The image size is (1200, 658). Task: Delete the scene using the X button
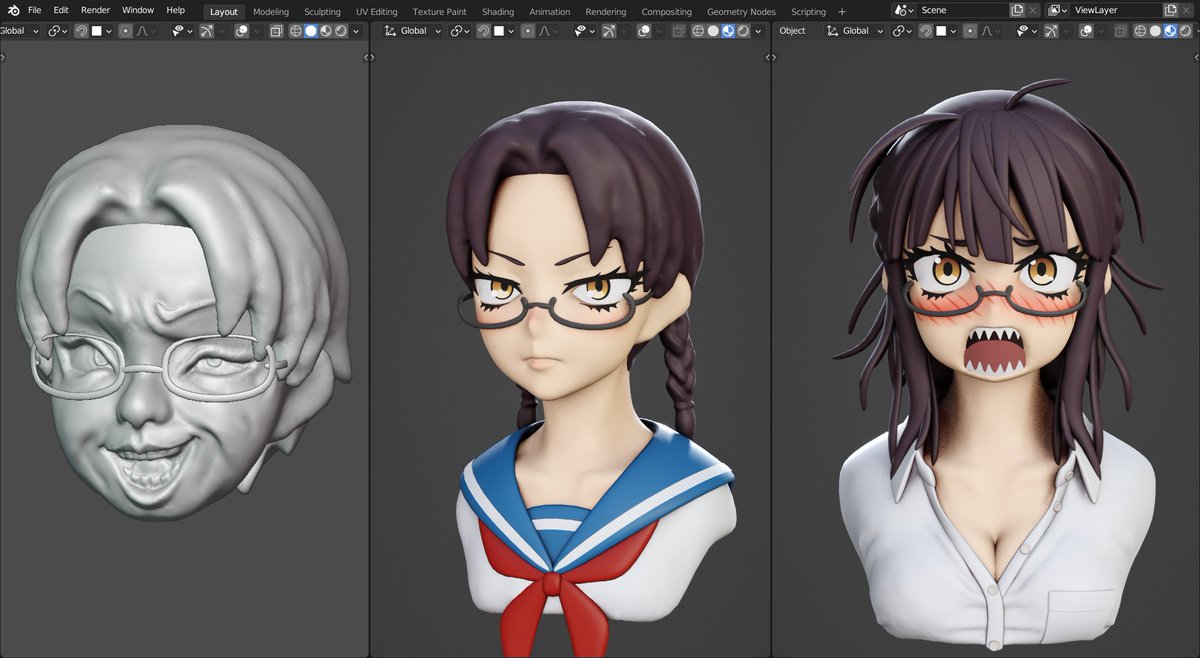coord(1033,10)
